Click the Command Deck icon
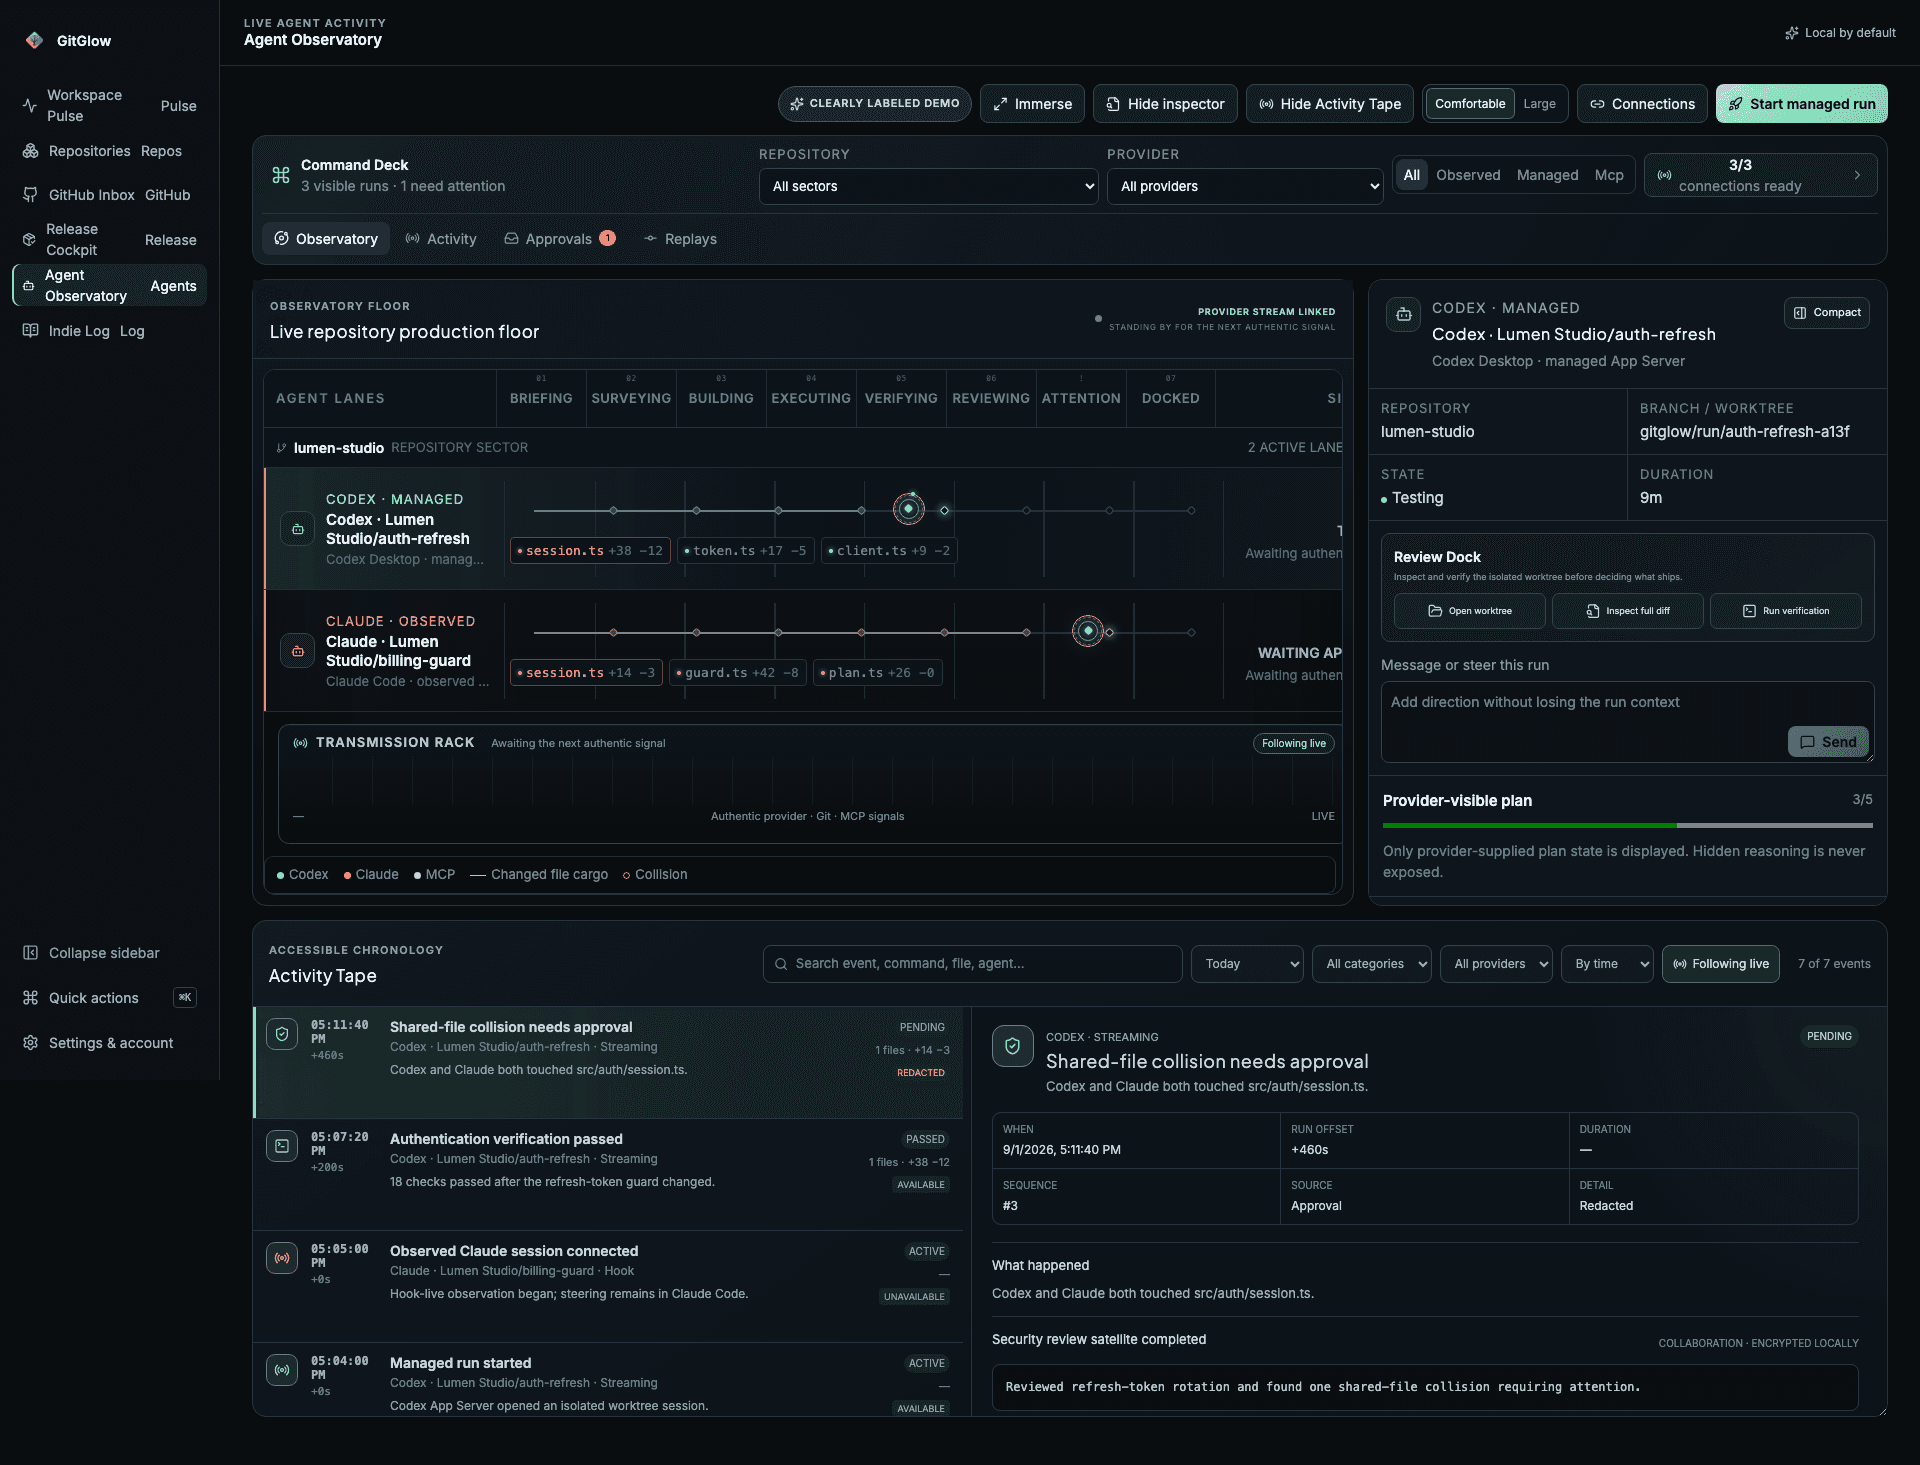The image size is (1920, 1465). pos(281,175)
